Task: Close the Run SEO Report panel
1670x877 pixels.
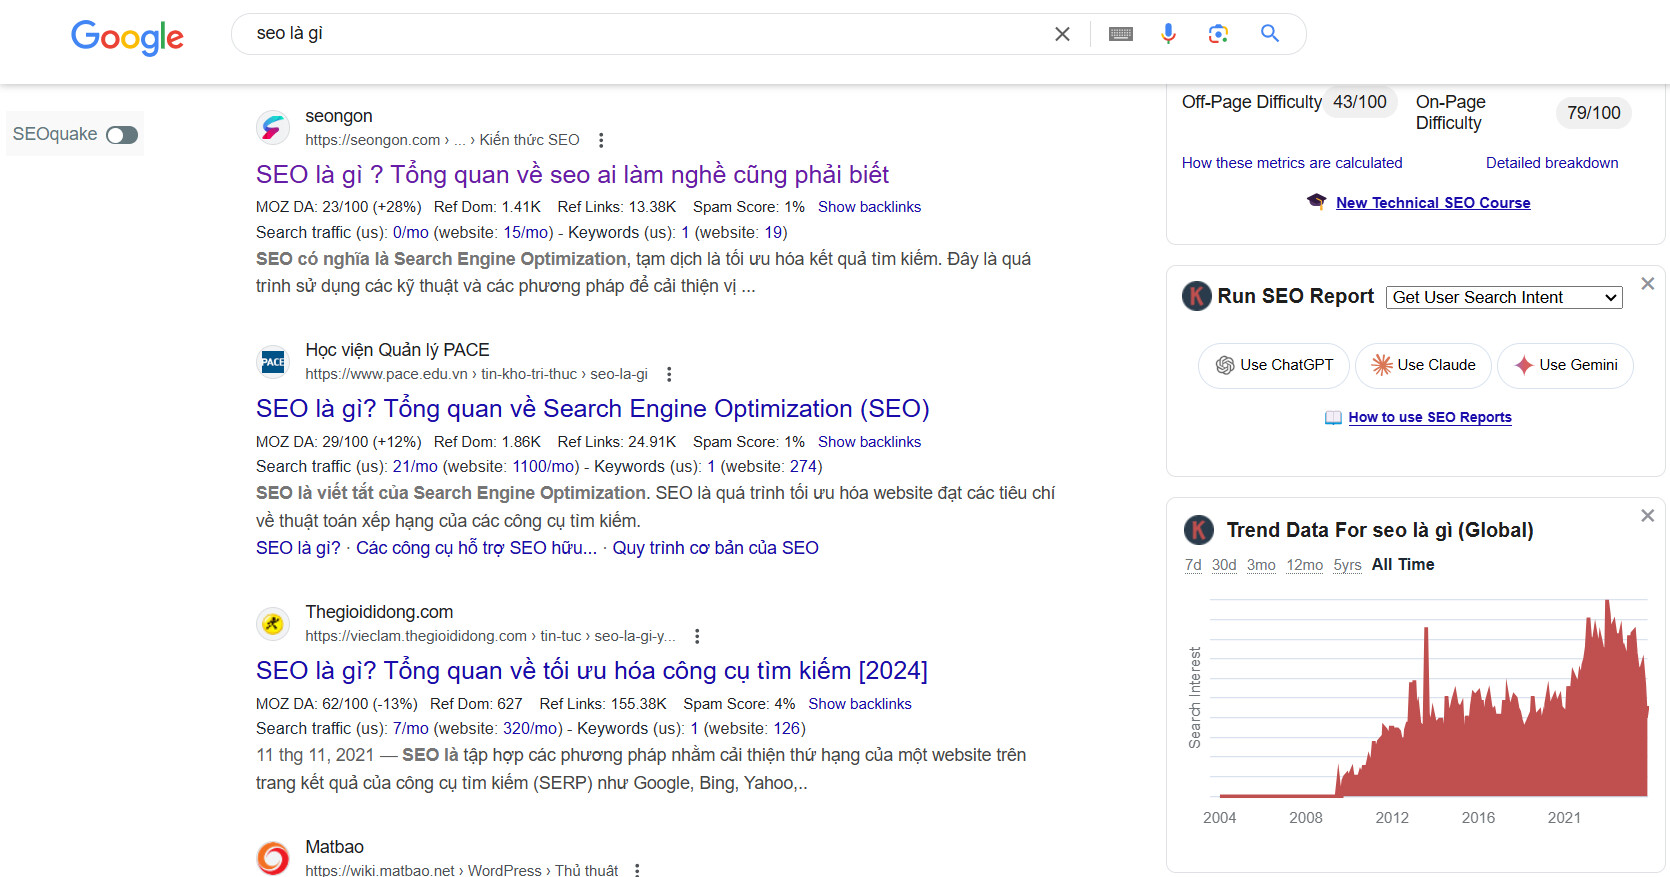Action: pos(1648,284)
